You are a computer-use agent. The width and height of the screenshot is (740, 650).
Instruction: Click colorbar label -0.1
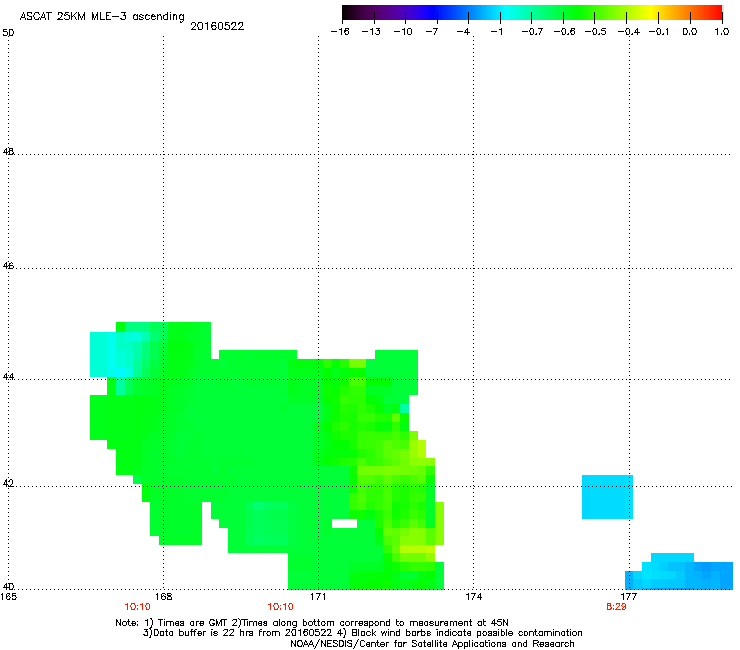pyautogui.click(x=658, y=32)
